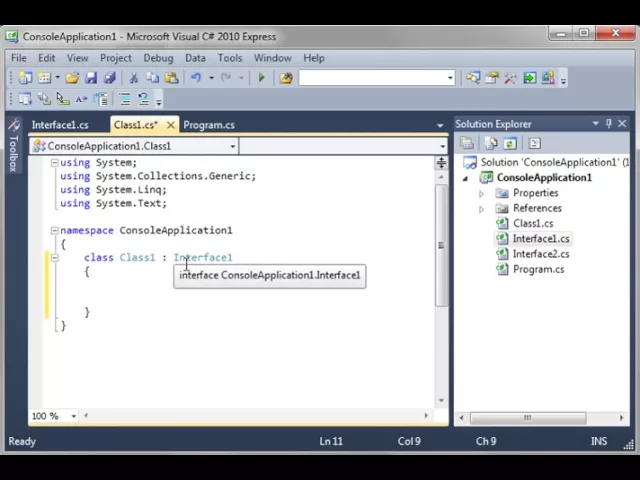The image size is (640, 480).
Task: Click the fifth text editor toolbar icon
Action: click(100, 99)
